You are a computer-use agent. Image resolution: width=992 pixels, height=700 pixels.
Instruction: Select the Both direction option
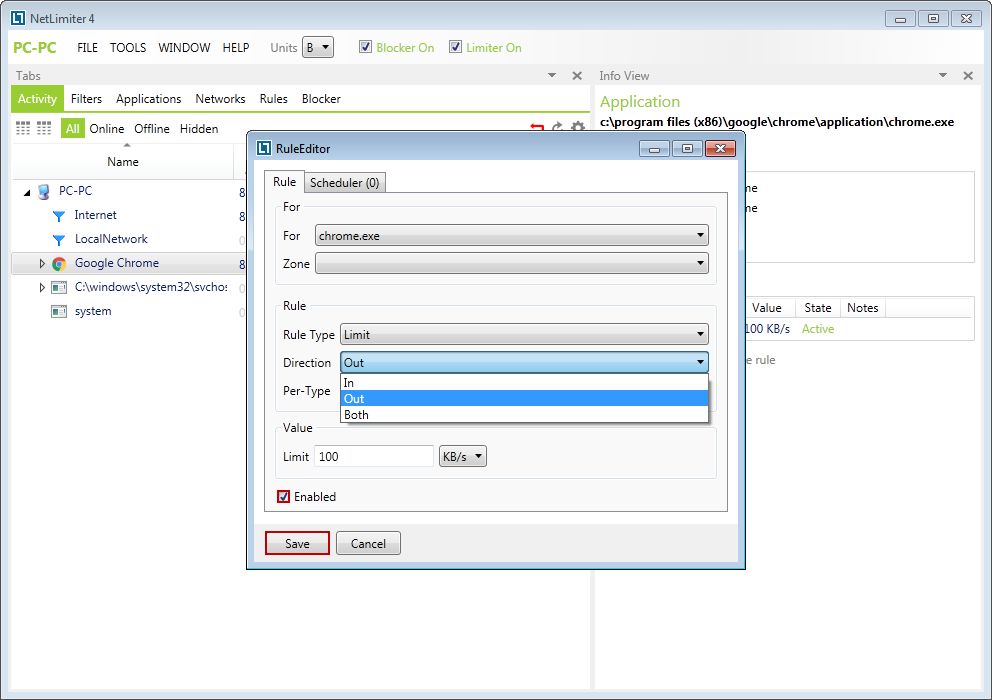click(524, 415)
